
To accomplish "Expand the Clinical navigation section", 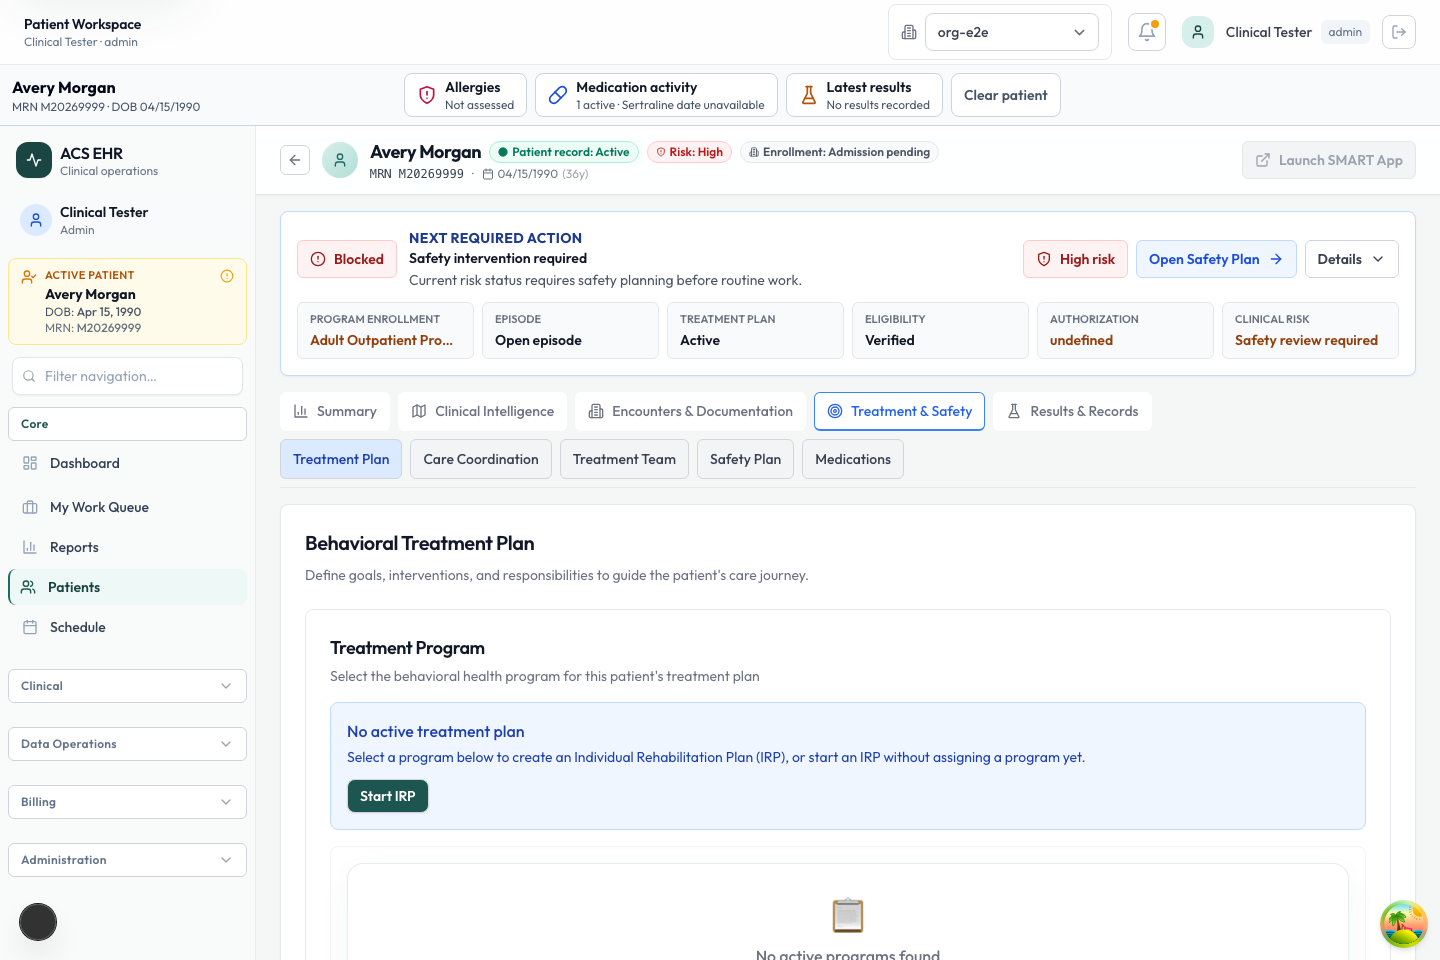I will [x=127, y=686].
